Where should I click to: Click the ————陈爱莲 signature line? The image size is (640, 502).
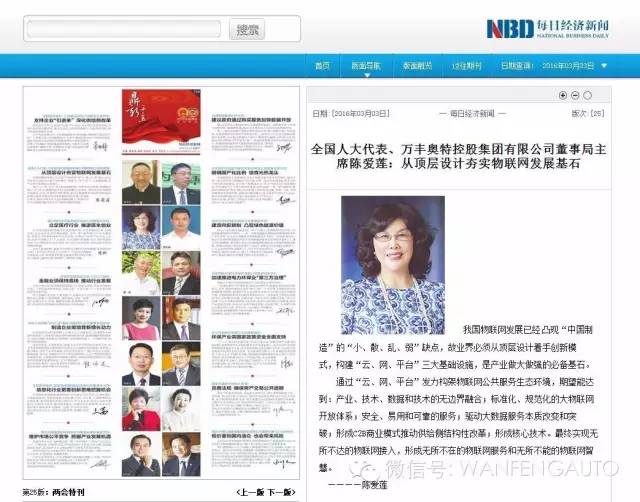click(358, 485)
